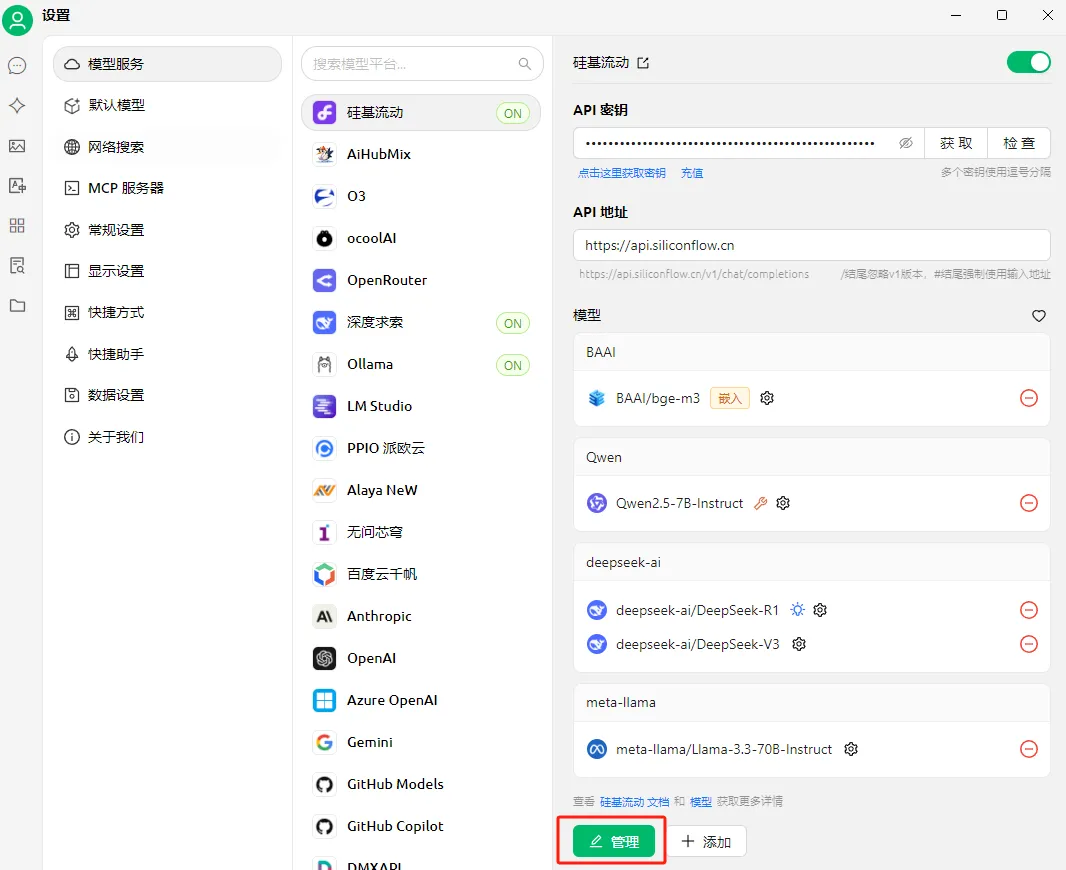Select 默认模型 settings menu item

point(167,105)
